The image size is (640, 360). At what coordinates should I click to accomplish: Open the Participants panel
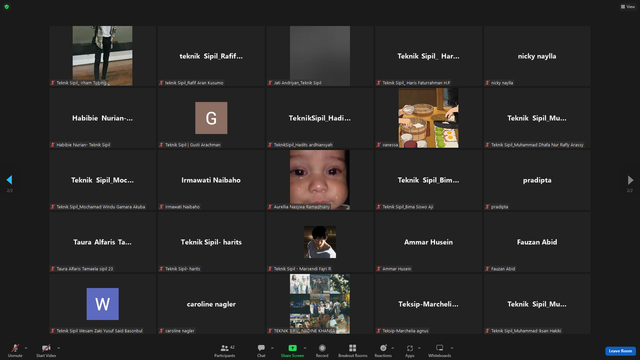pyautogui.click(x=225, y=350)
